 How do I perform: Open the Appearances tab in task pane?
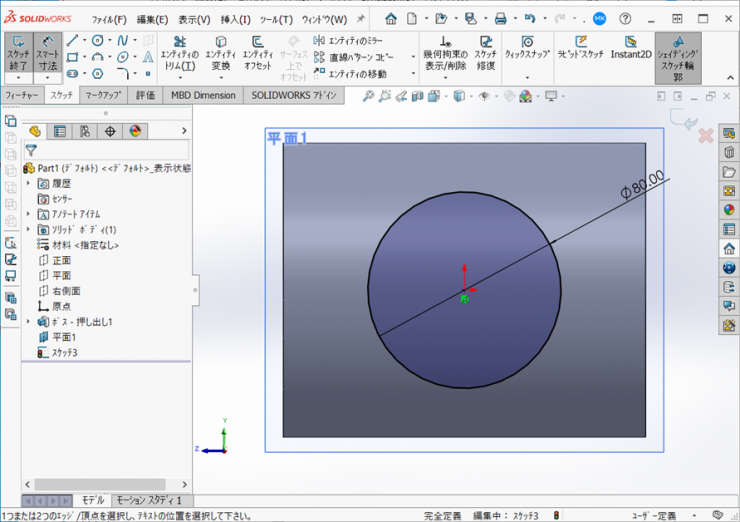pyautogui.click(x=729, y=209)
